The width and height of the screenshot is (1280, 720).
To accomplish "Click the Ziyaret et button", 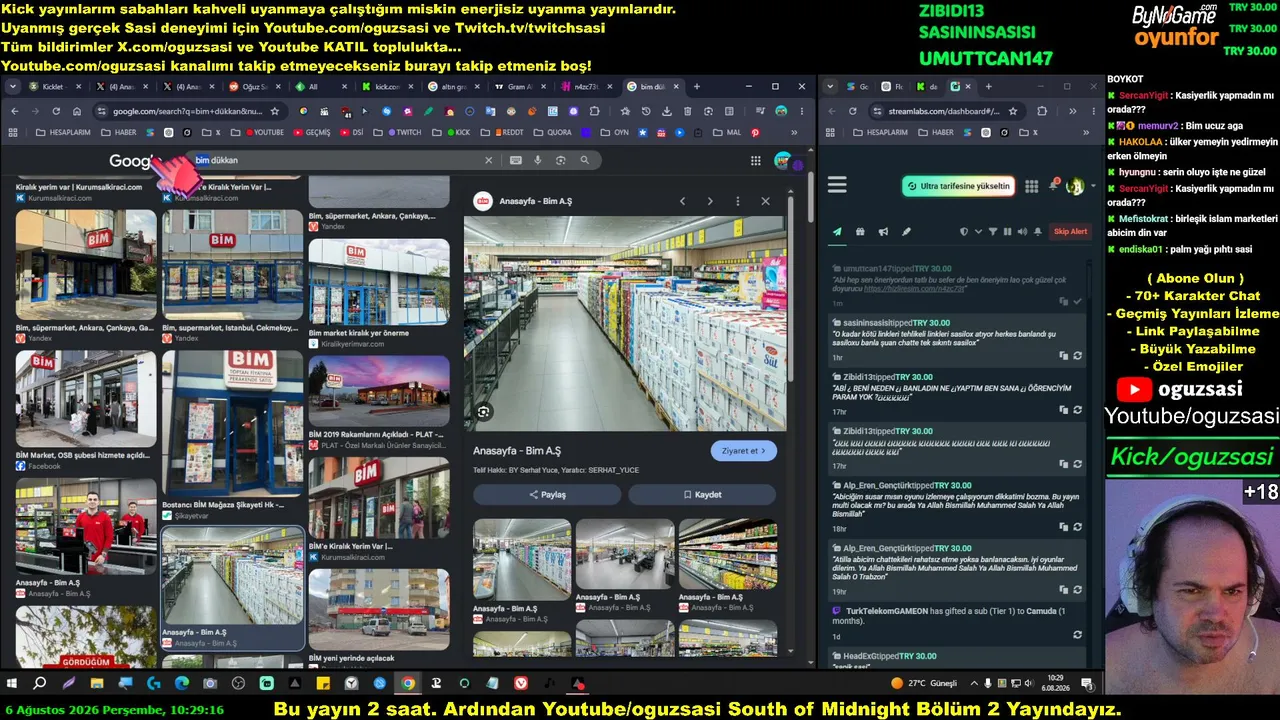I will coord(744,451).
